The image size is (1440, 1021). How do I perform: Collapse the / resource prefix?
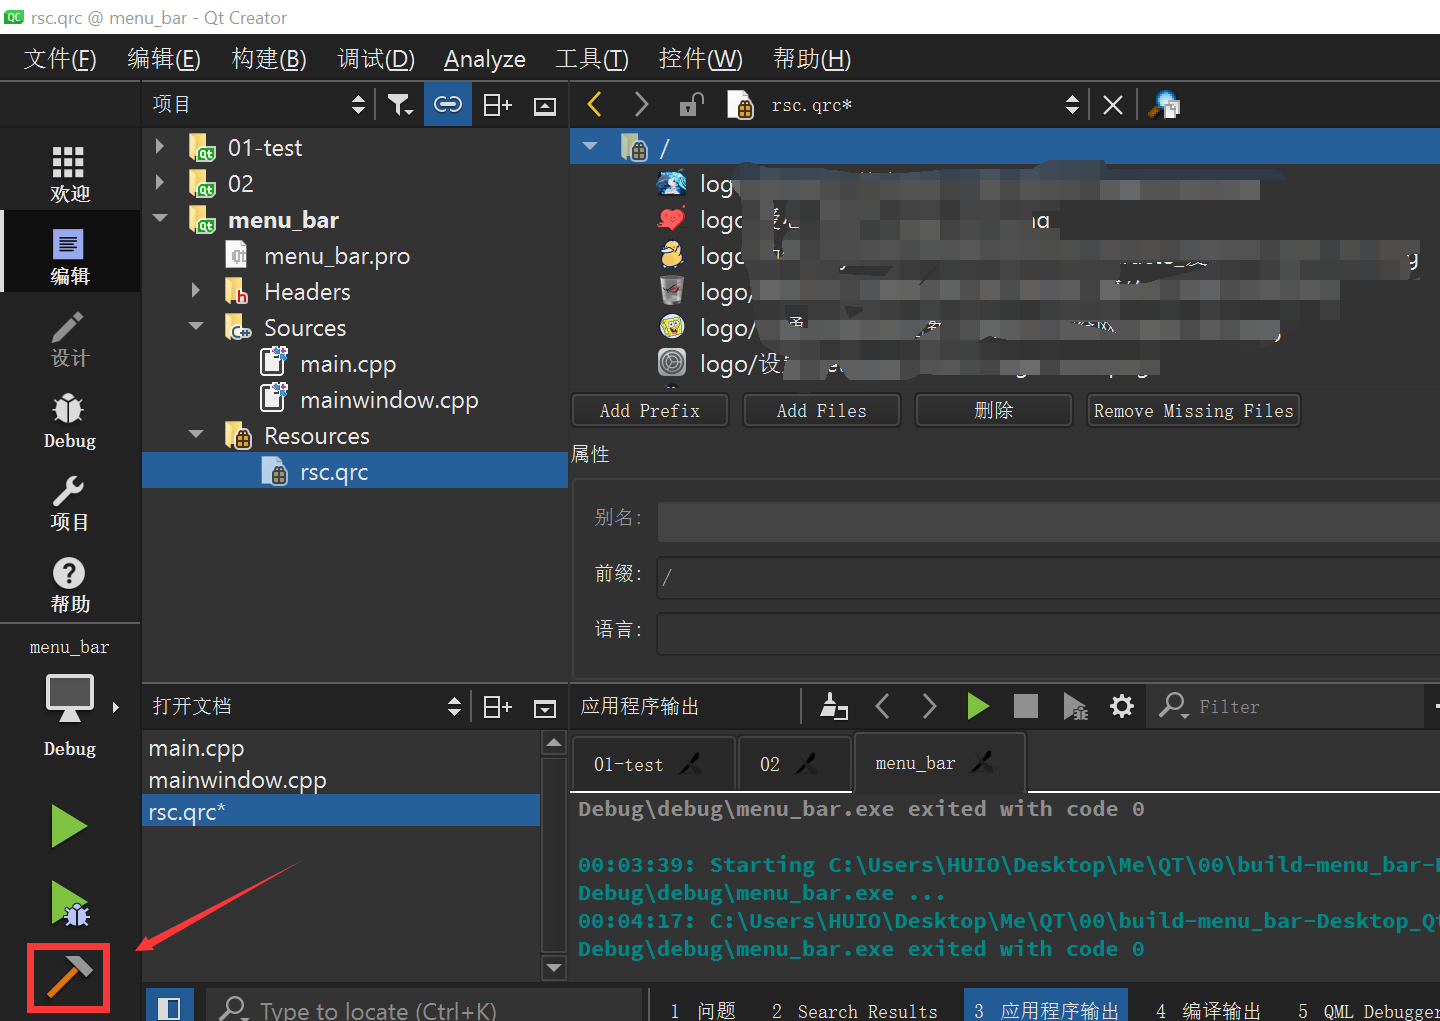click(590, 146)
